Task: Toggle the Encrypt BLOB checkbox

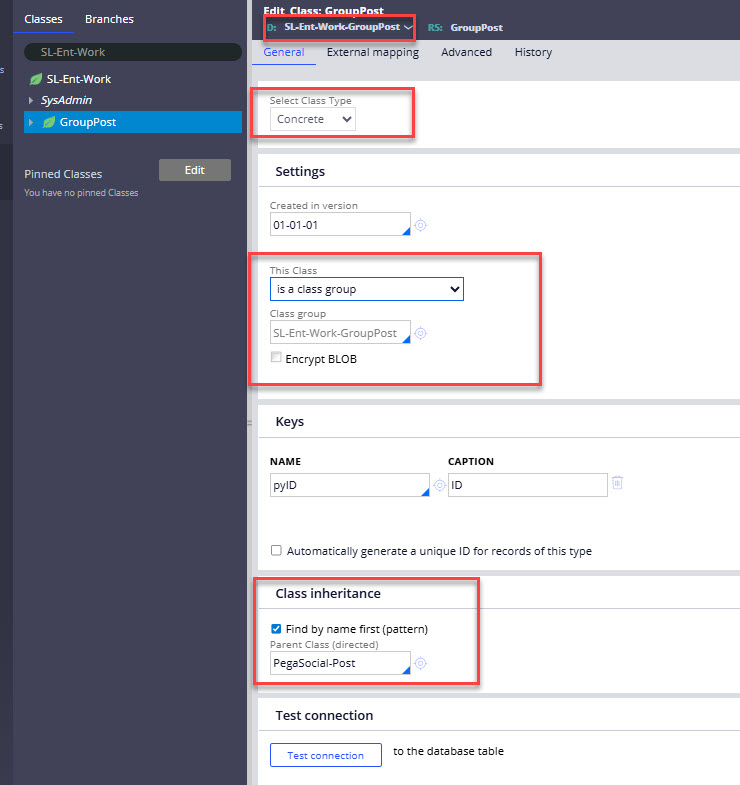Action: [276, 359]
